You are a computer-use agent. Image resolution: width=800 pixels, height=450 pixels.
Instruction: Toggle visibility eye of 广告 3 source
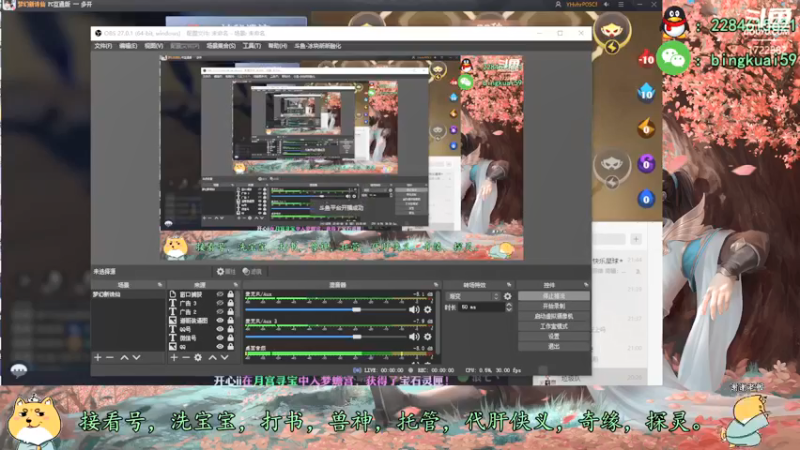pyautogui.click(x=220, y=303)
